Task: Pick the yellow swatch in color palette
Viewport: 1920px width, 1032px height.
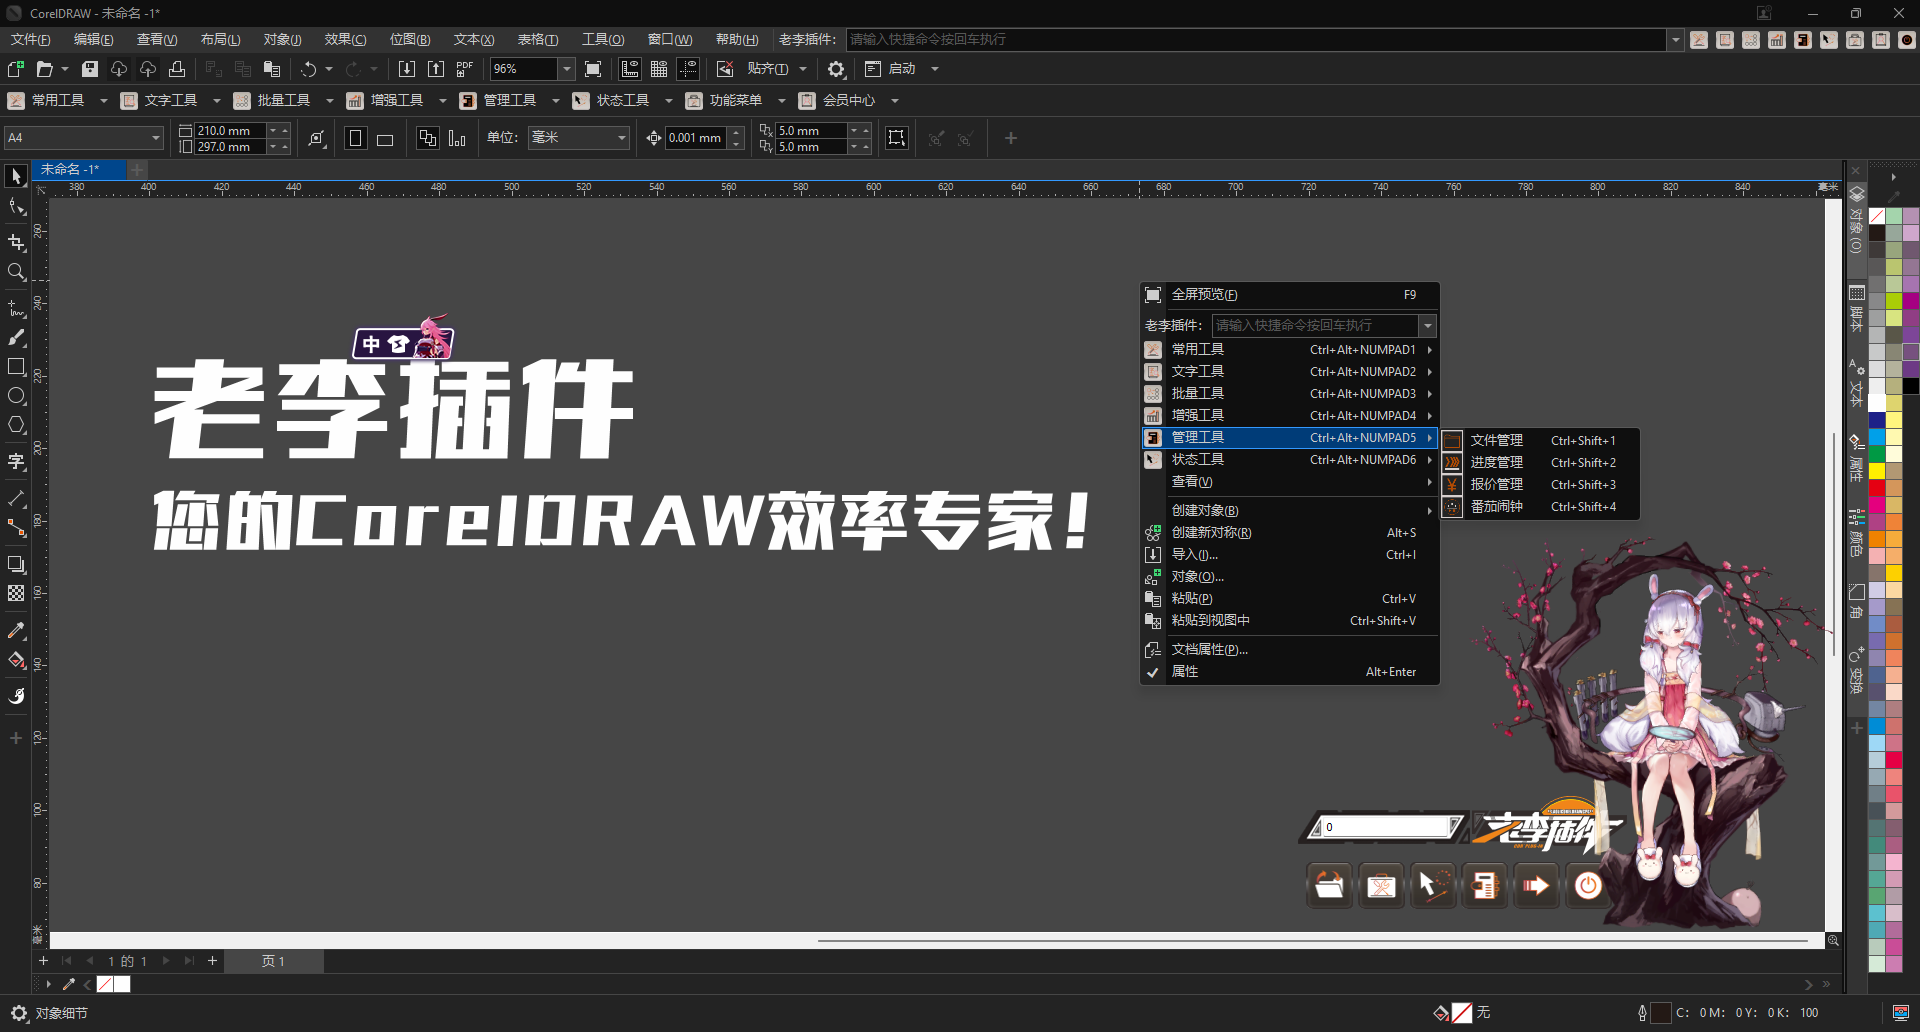Action: [x=1877, y=470]
